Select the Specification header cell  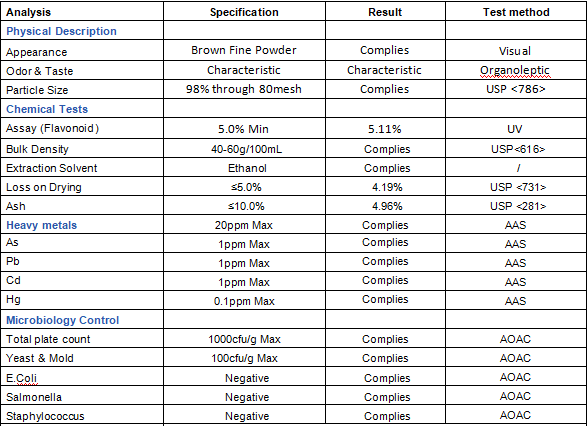[244, 12]
